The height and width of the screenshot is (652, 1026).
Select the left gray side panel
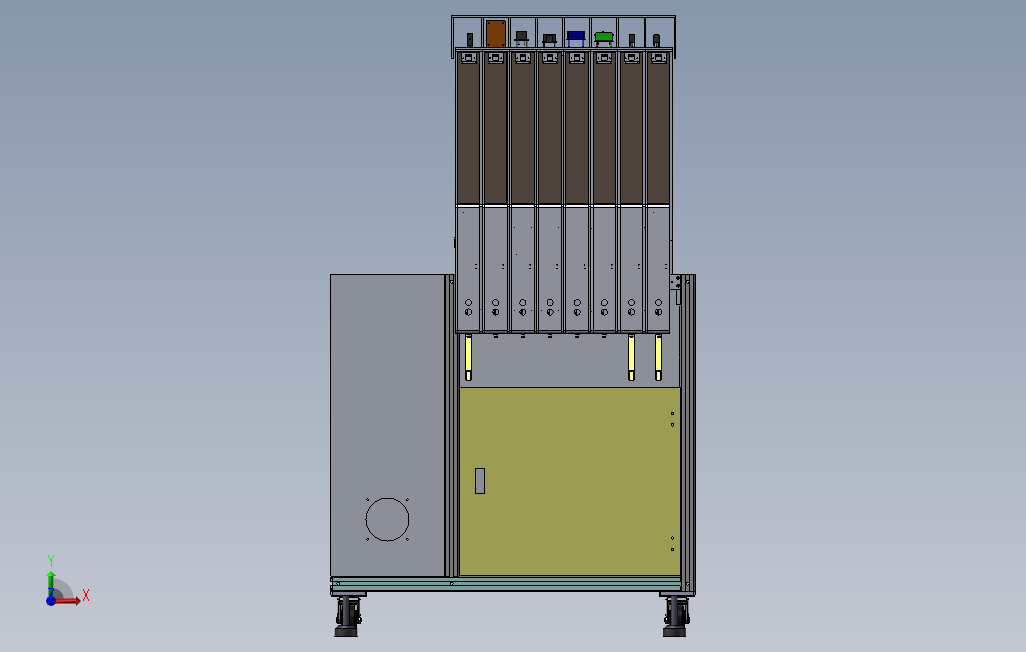(x=387, y=425)
